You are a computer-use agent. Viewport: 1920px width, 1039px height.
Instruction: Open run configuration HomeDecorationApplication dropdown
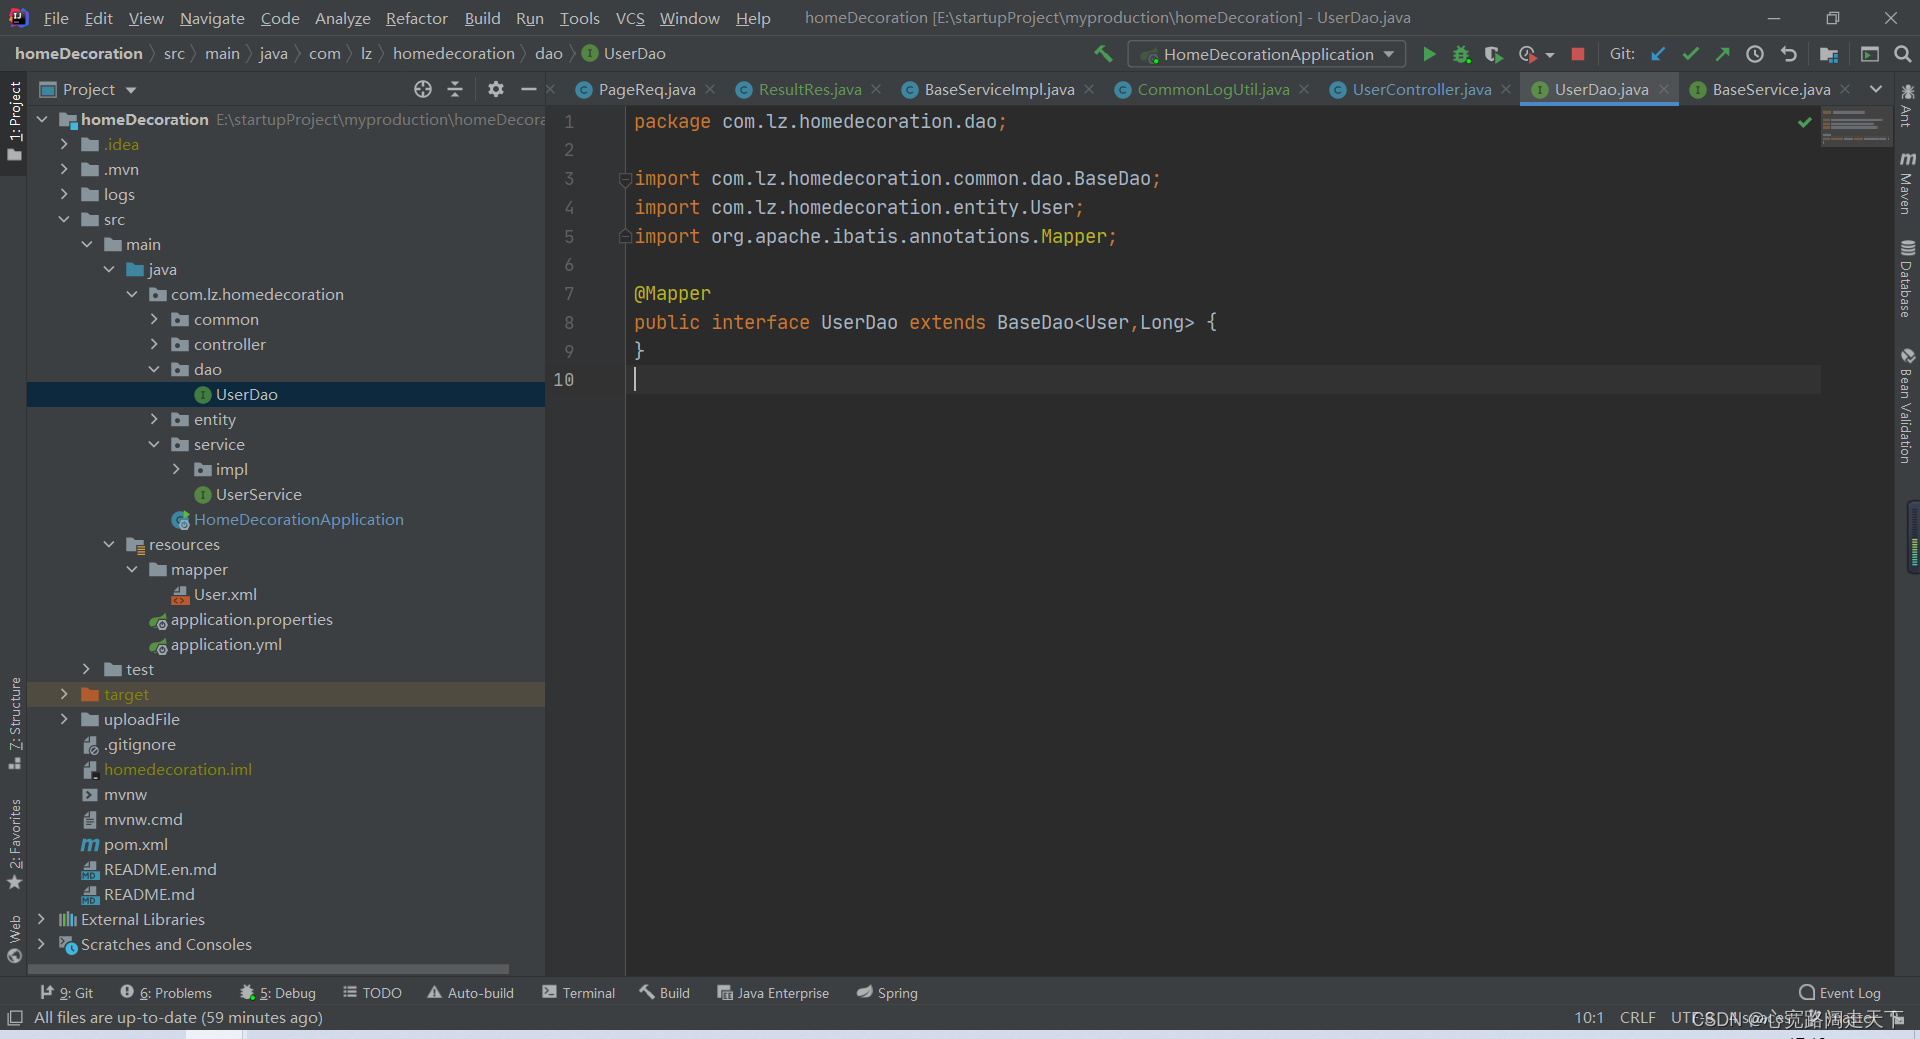point(1266,54)
